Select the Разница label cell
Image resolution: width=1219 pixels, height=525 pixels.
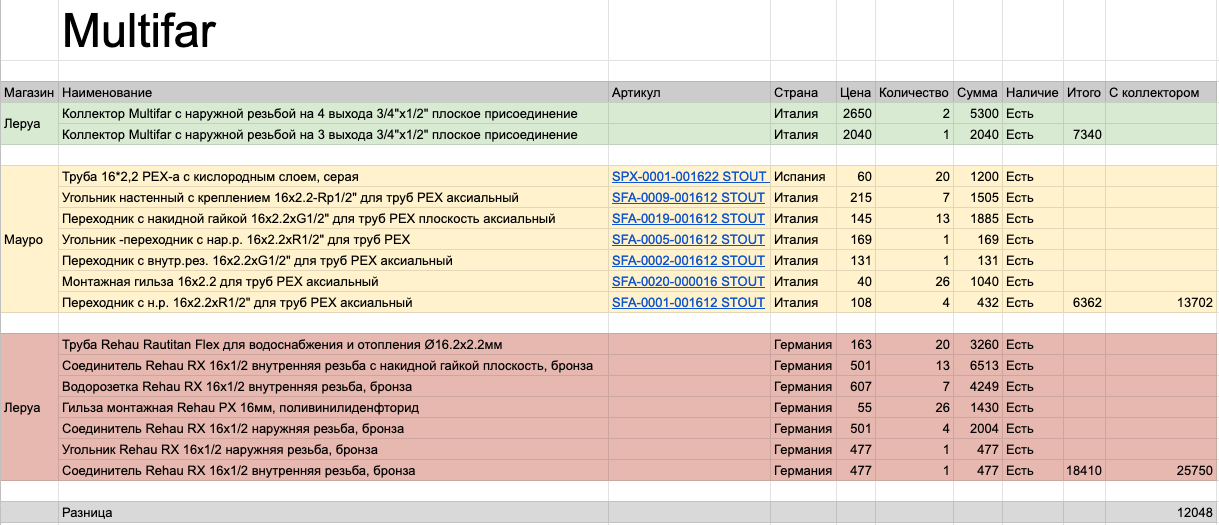coord(334,513)
